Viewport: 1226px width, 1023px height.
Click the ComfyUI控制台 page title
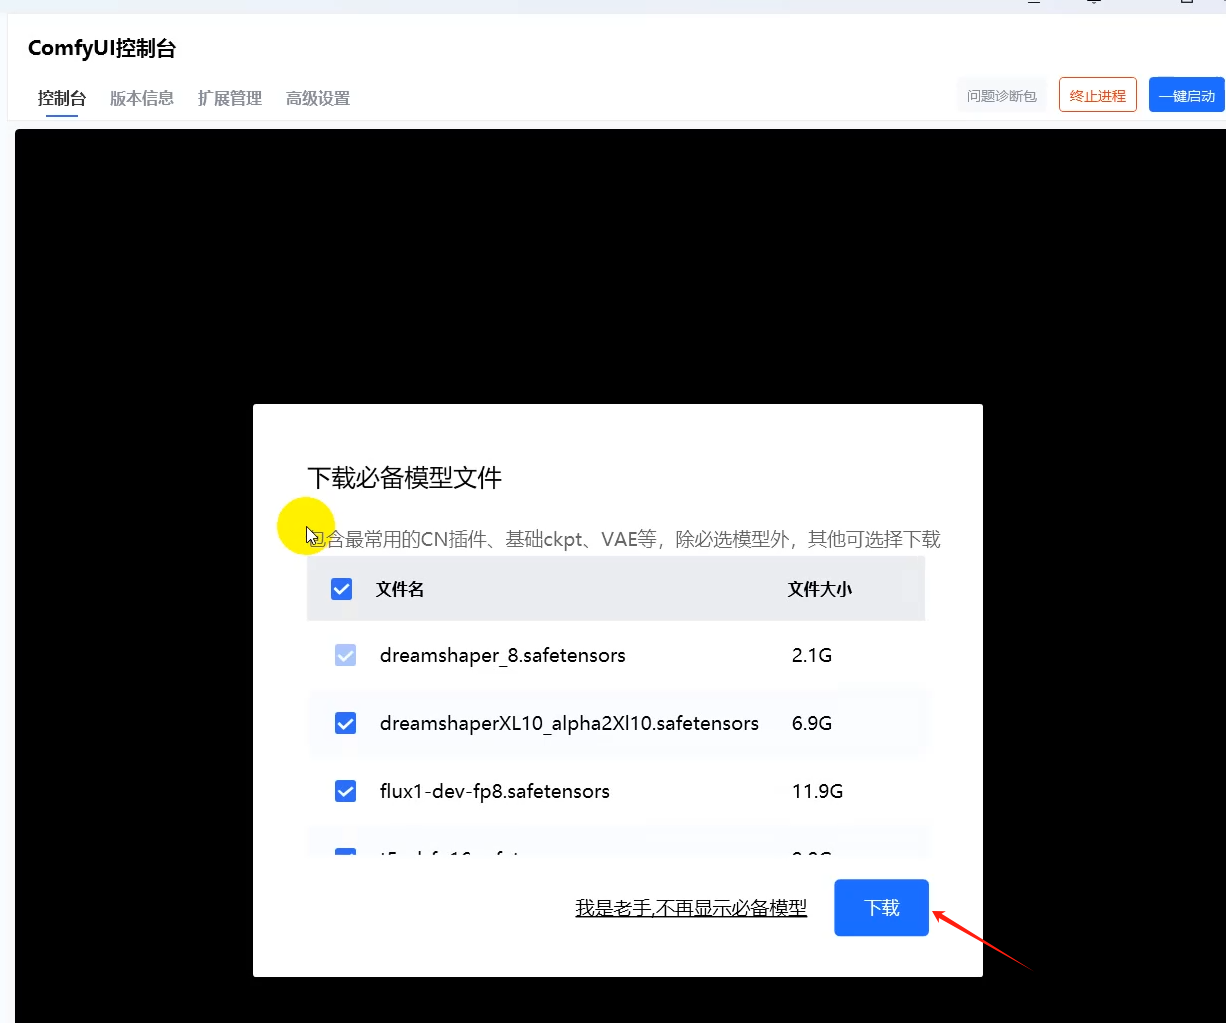102,49
